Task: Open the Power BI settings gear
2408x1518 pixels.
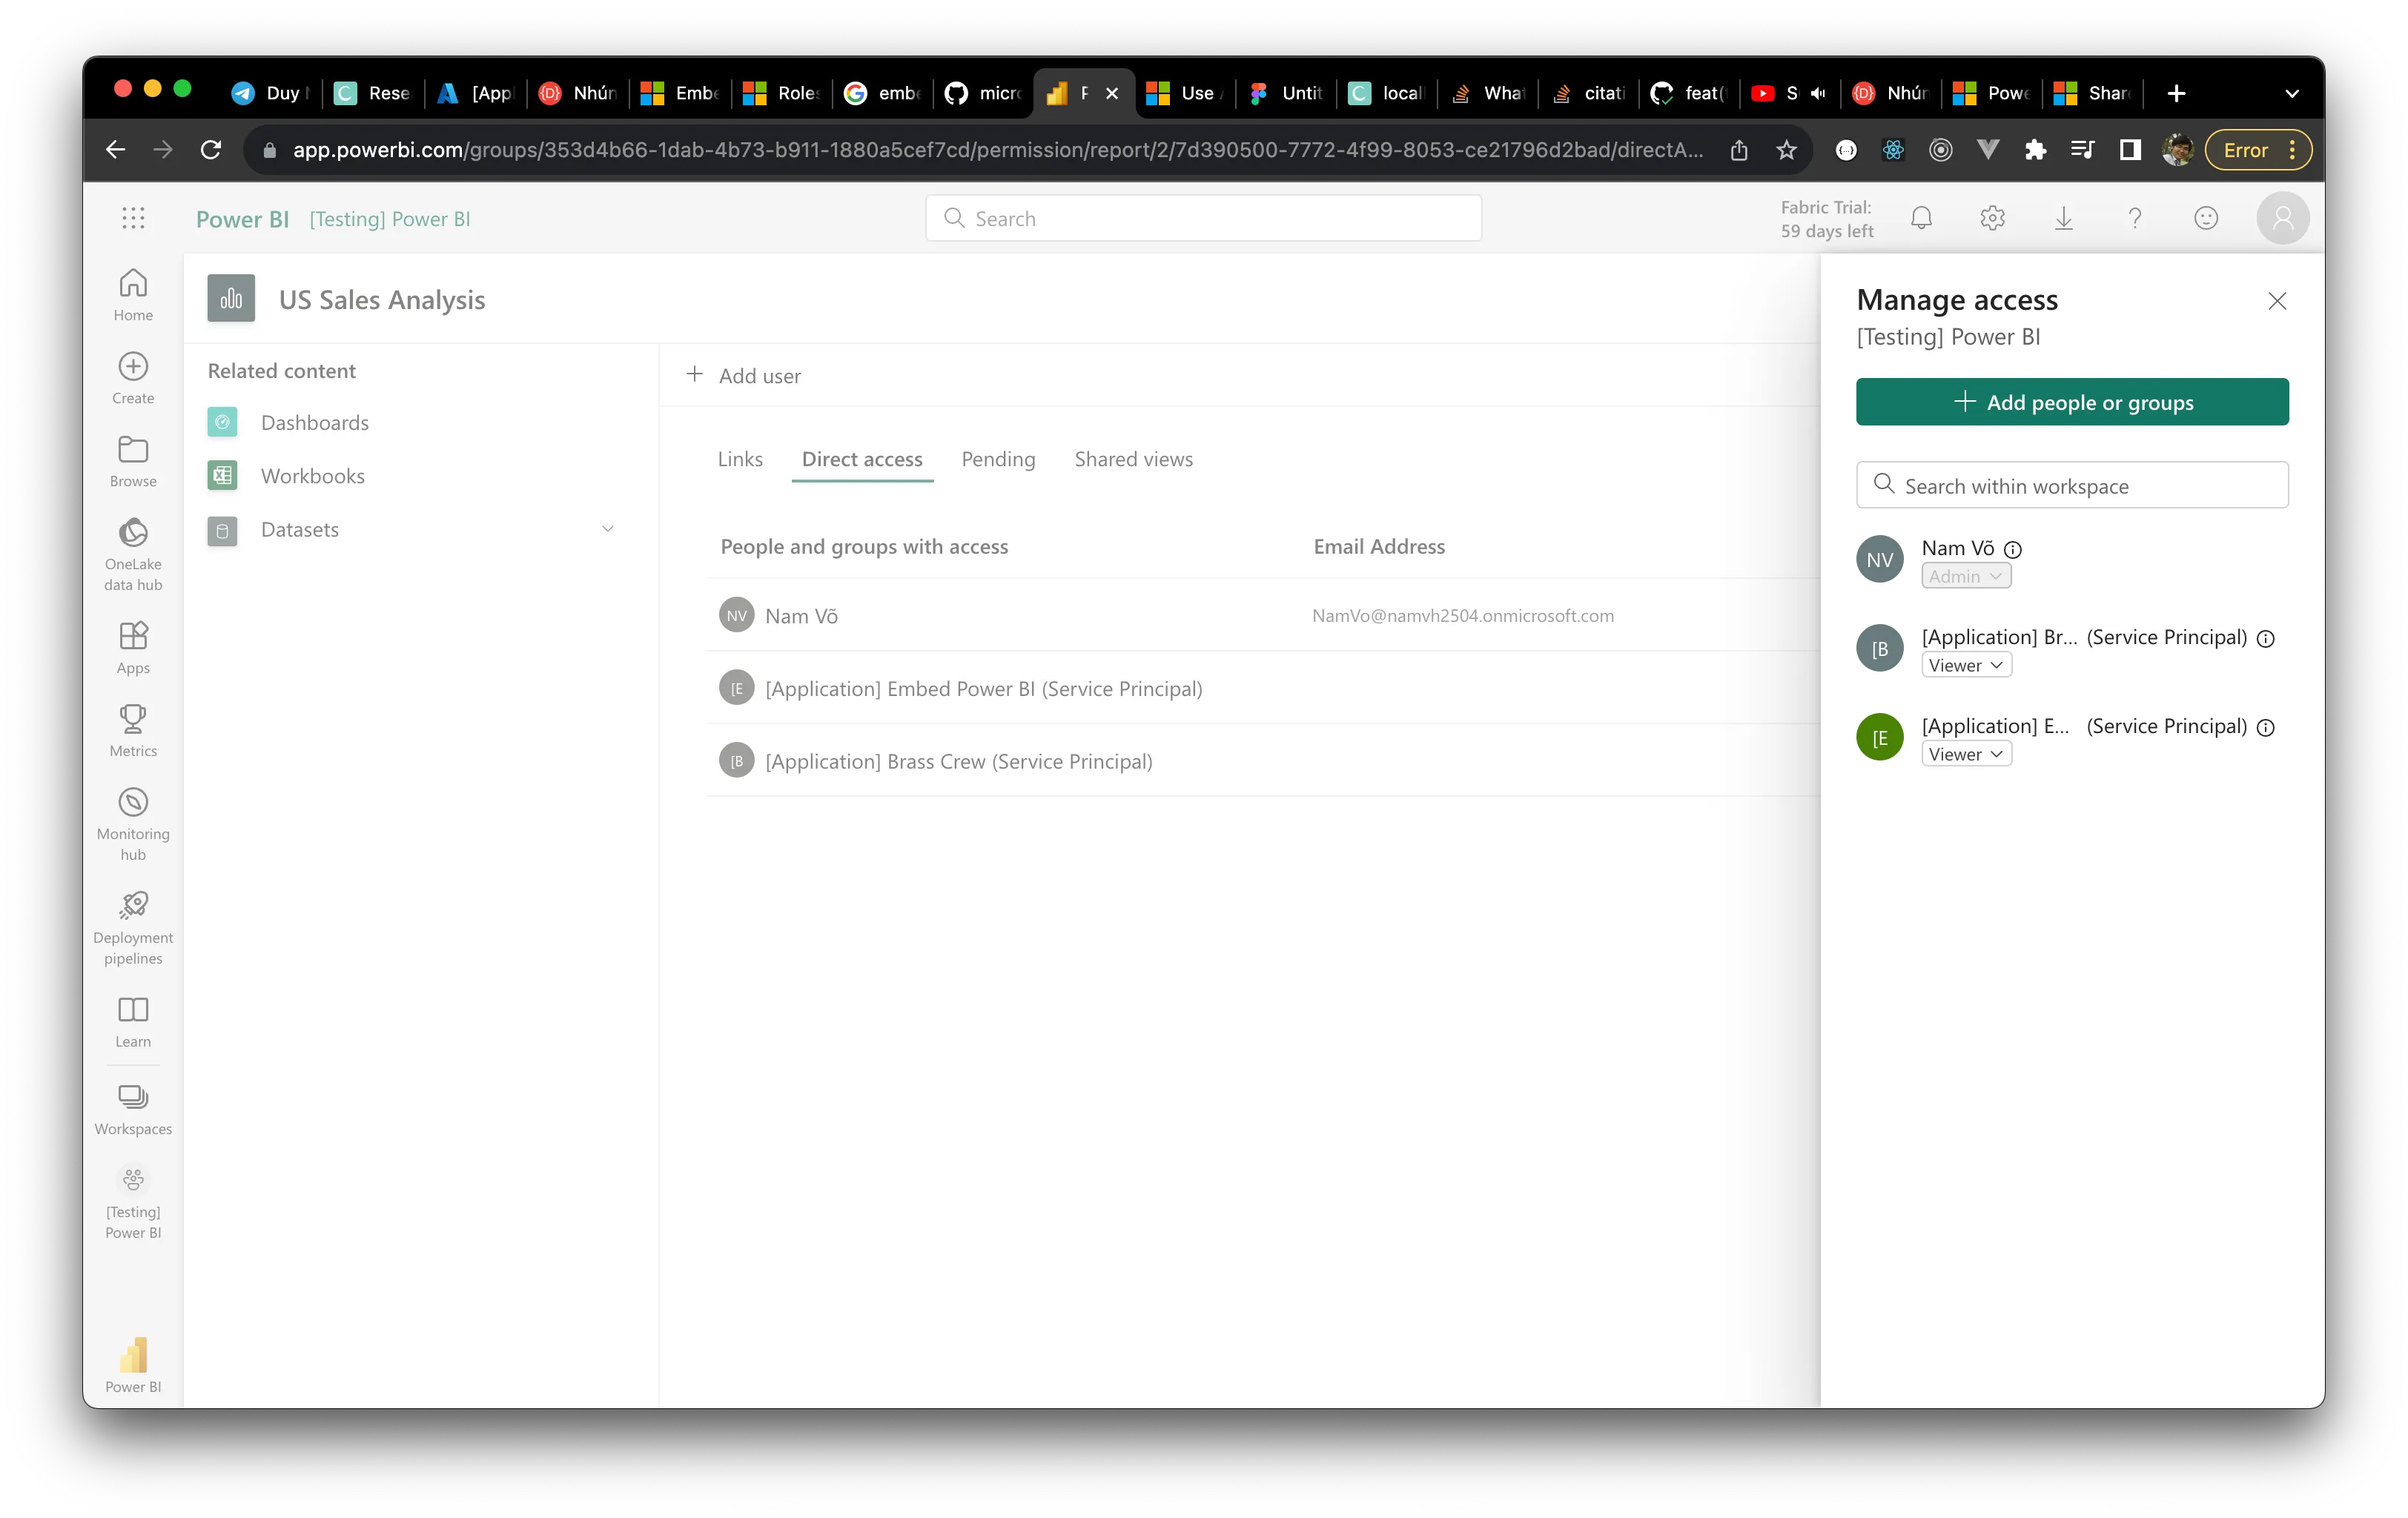Action: tap(1992, 217)
